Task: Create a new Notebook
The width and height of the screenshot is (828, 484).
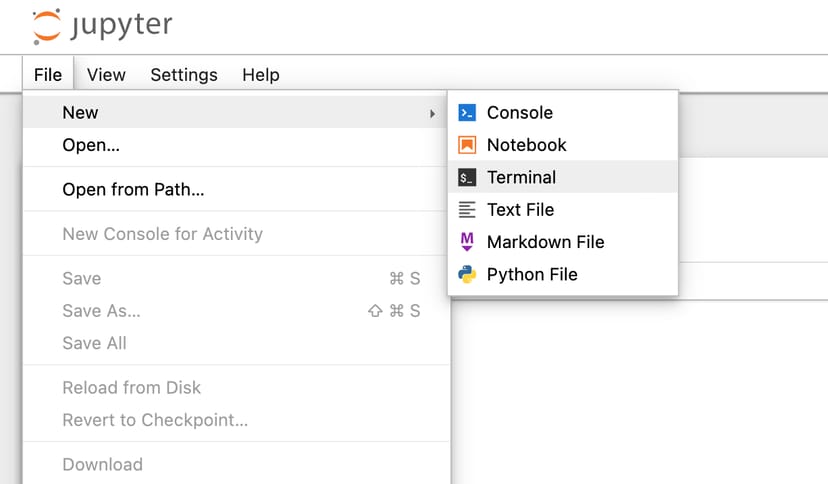Action: point(527,145)
